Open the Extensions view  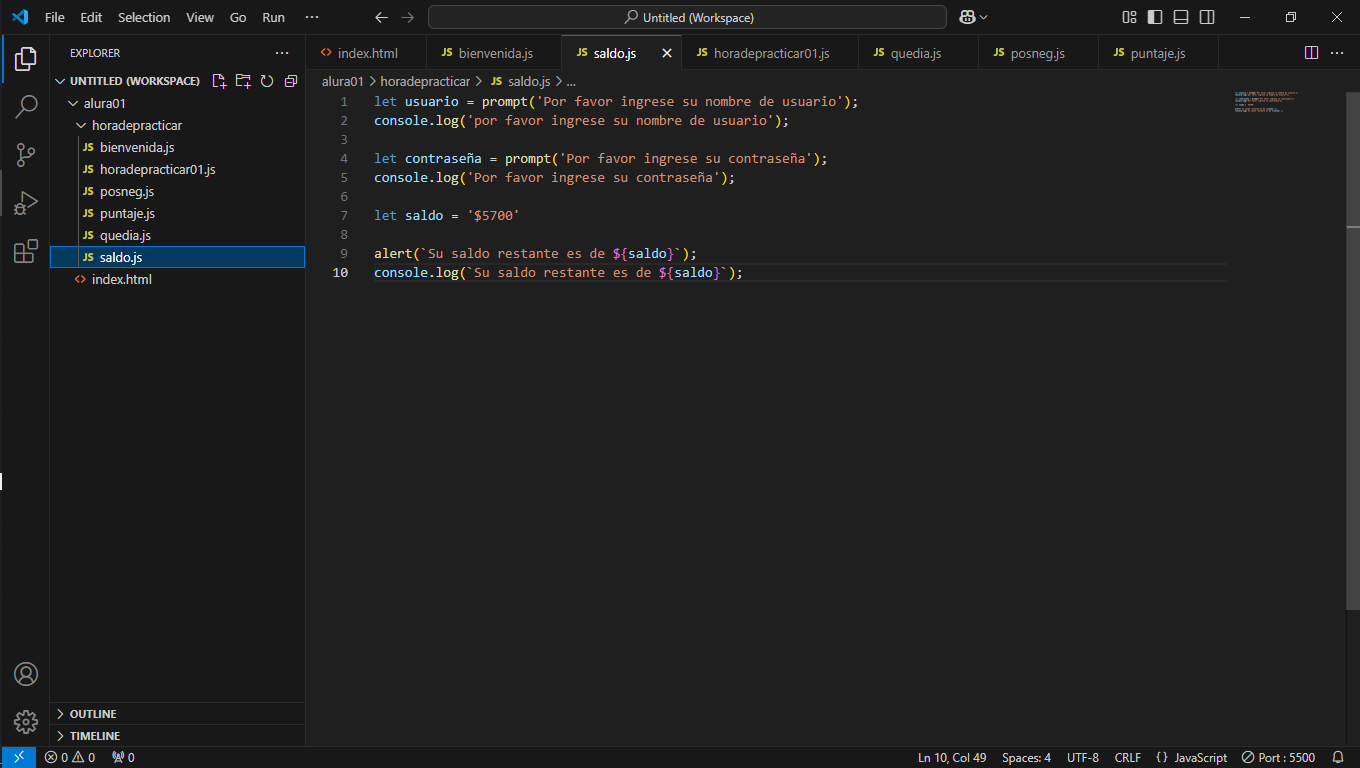click(x=26, y=251)
